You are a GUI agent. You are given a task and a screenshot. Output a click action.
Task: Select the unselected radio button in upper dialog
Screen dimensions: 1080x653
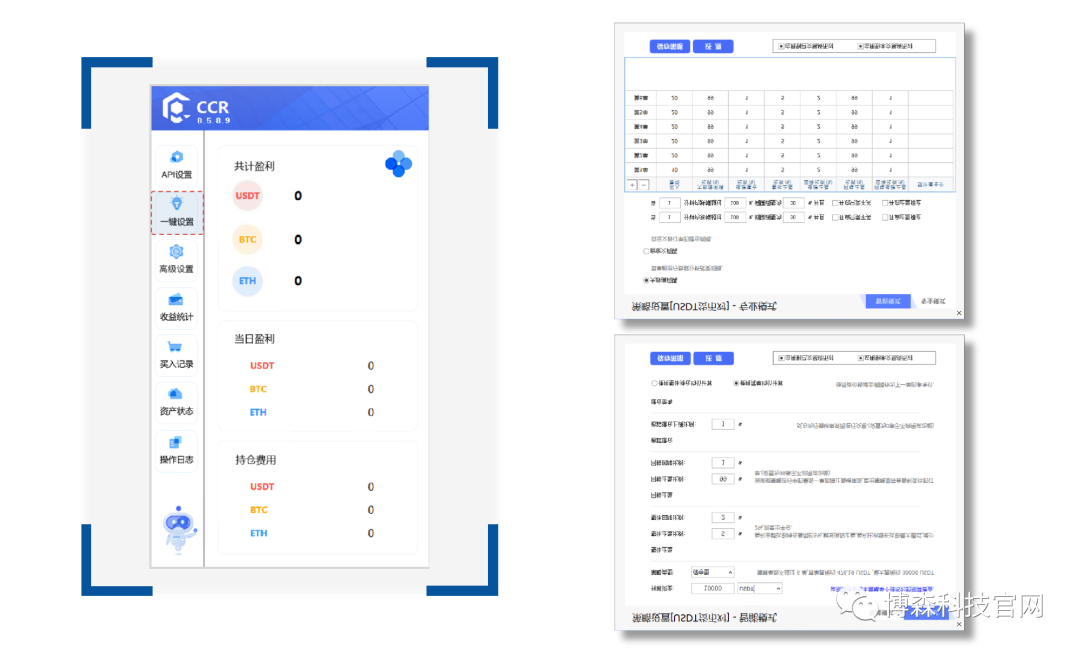click(646, 251)
